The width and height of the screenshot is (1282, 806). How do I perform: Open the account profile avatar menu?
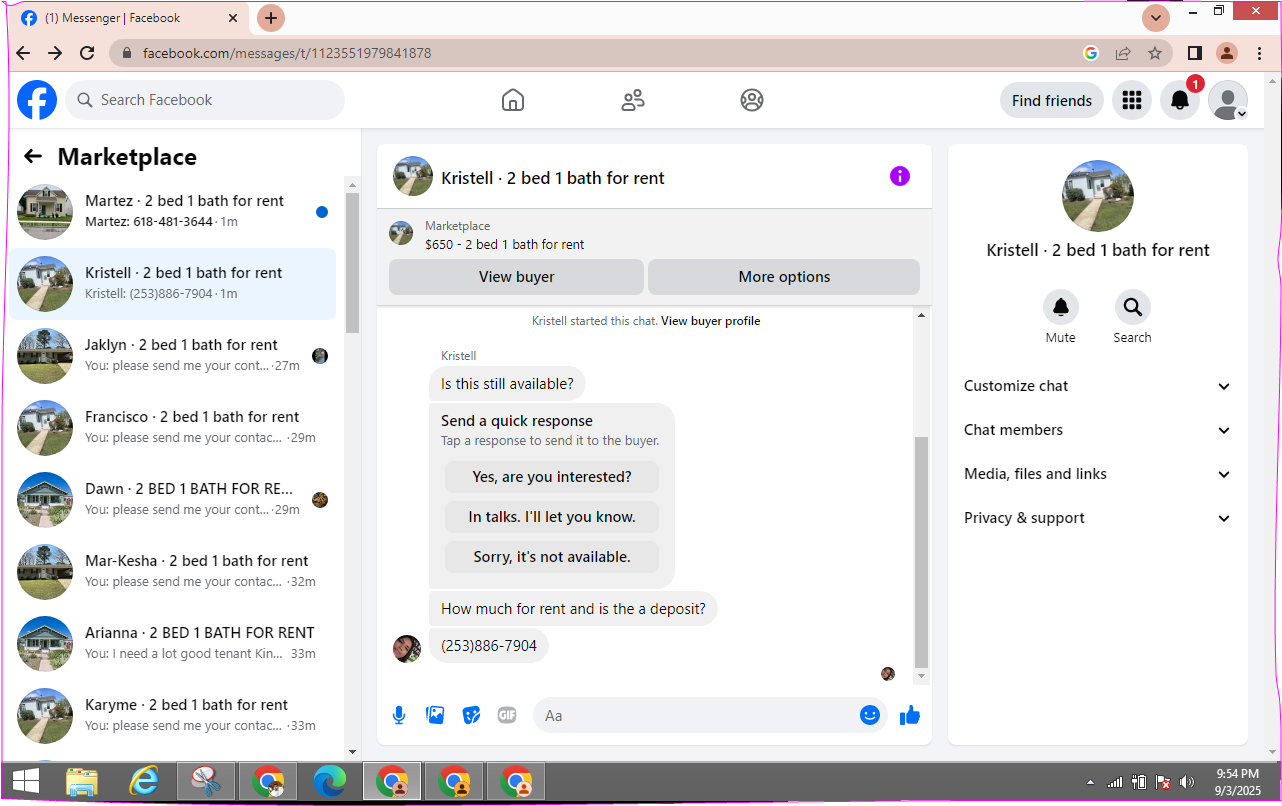click(x=1228, y=100)
